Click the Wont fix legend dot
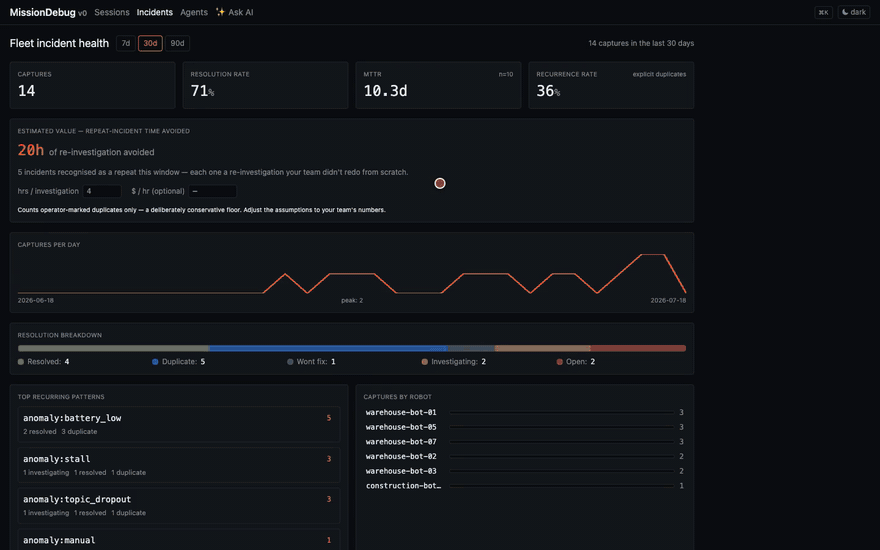This screenshot has height=550, width=880. (x=290, y=362)
